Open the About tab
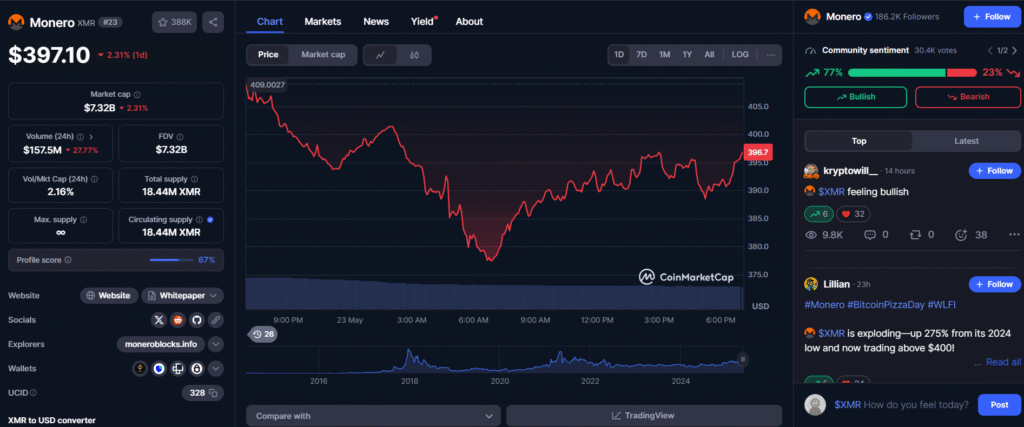The image size is (1024, 427). (x=469, y=22)
